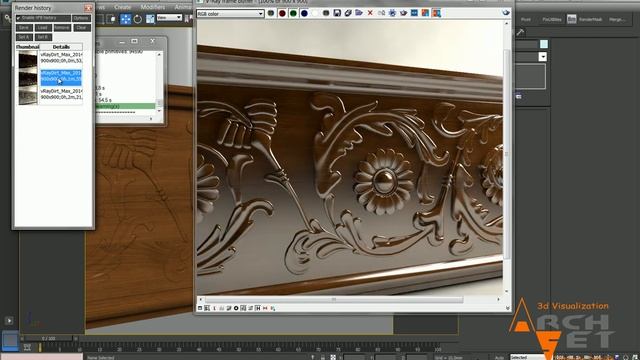Click scroll down arrow in log window
The height and width of the screenshot is (360, 640).
pyautogui.click(x=159, y=110)
